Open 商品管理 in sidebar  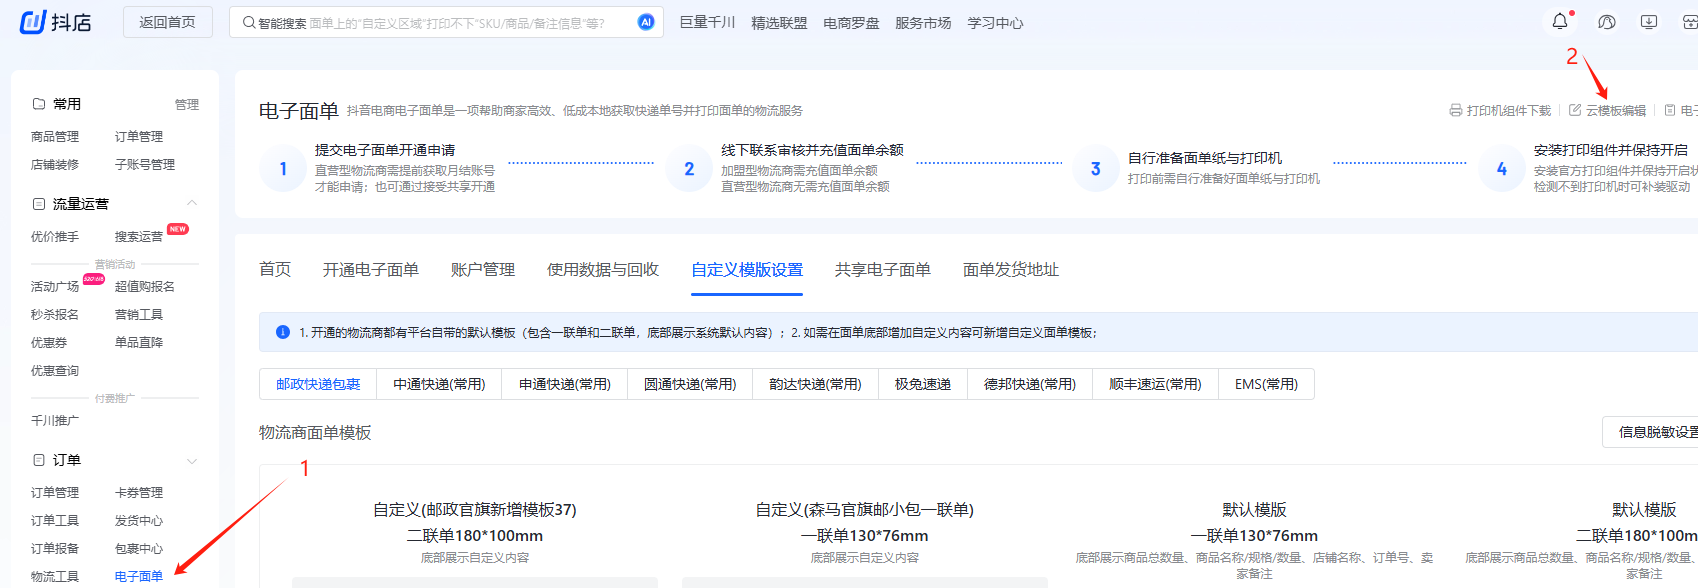point(55,136)
